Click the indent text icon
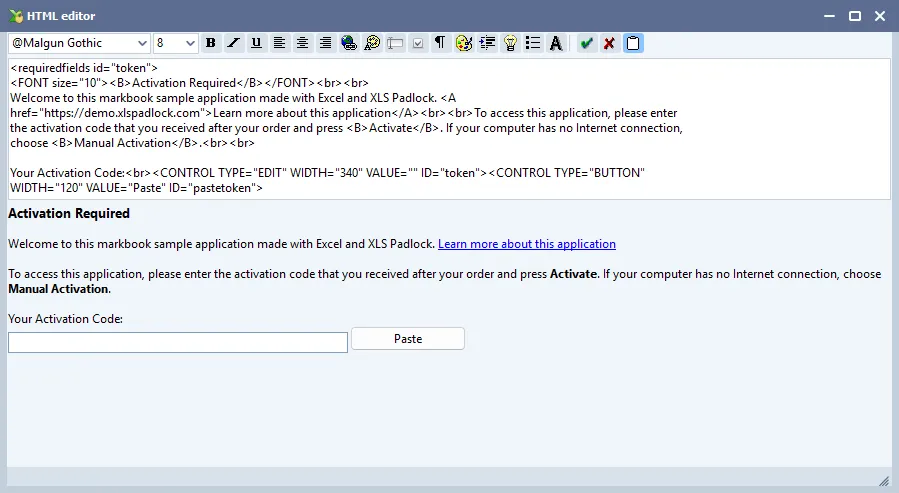 (x=487, y=43)
